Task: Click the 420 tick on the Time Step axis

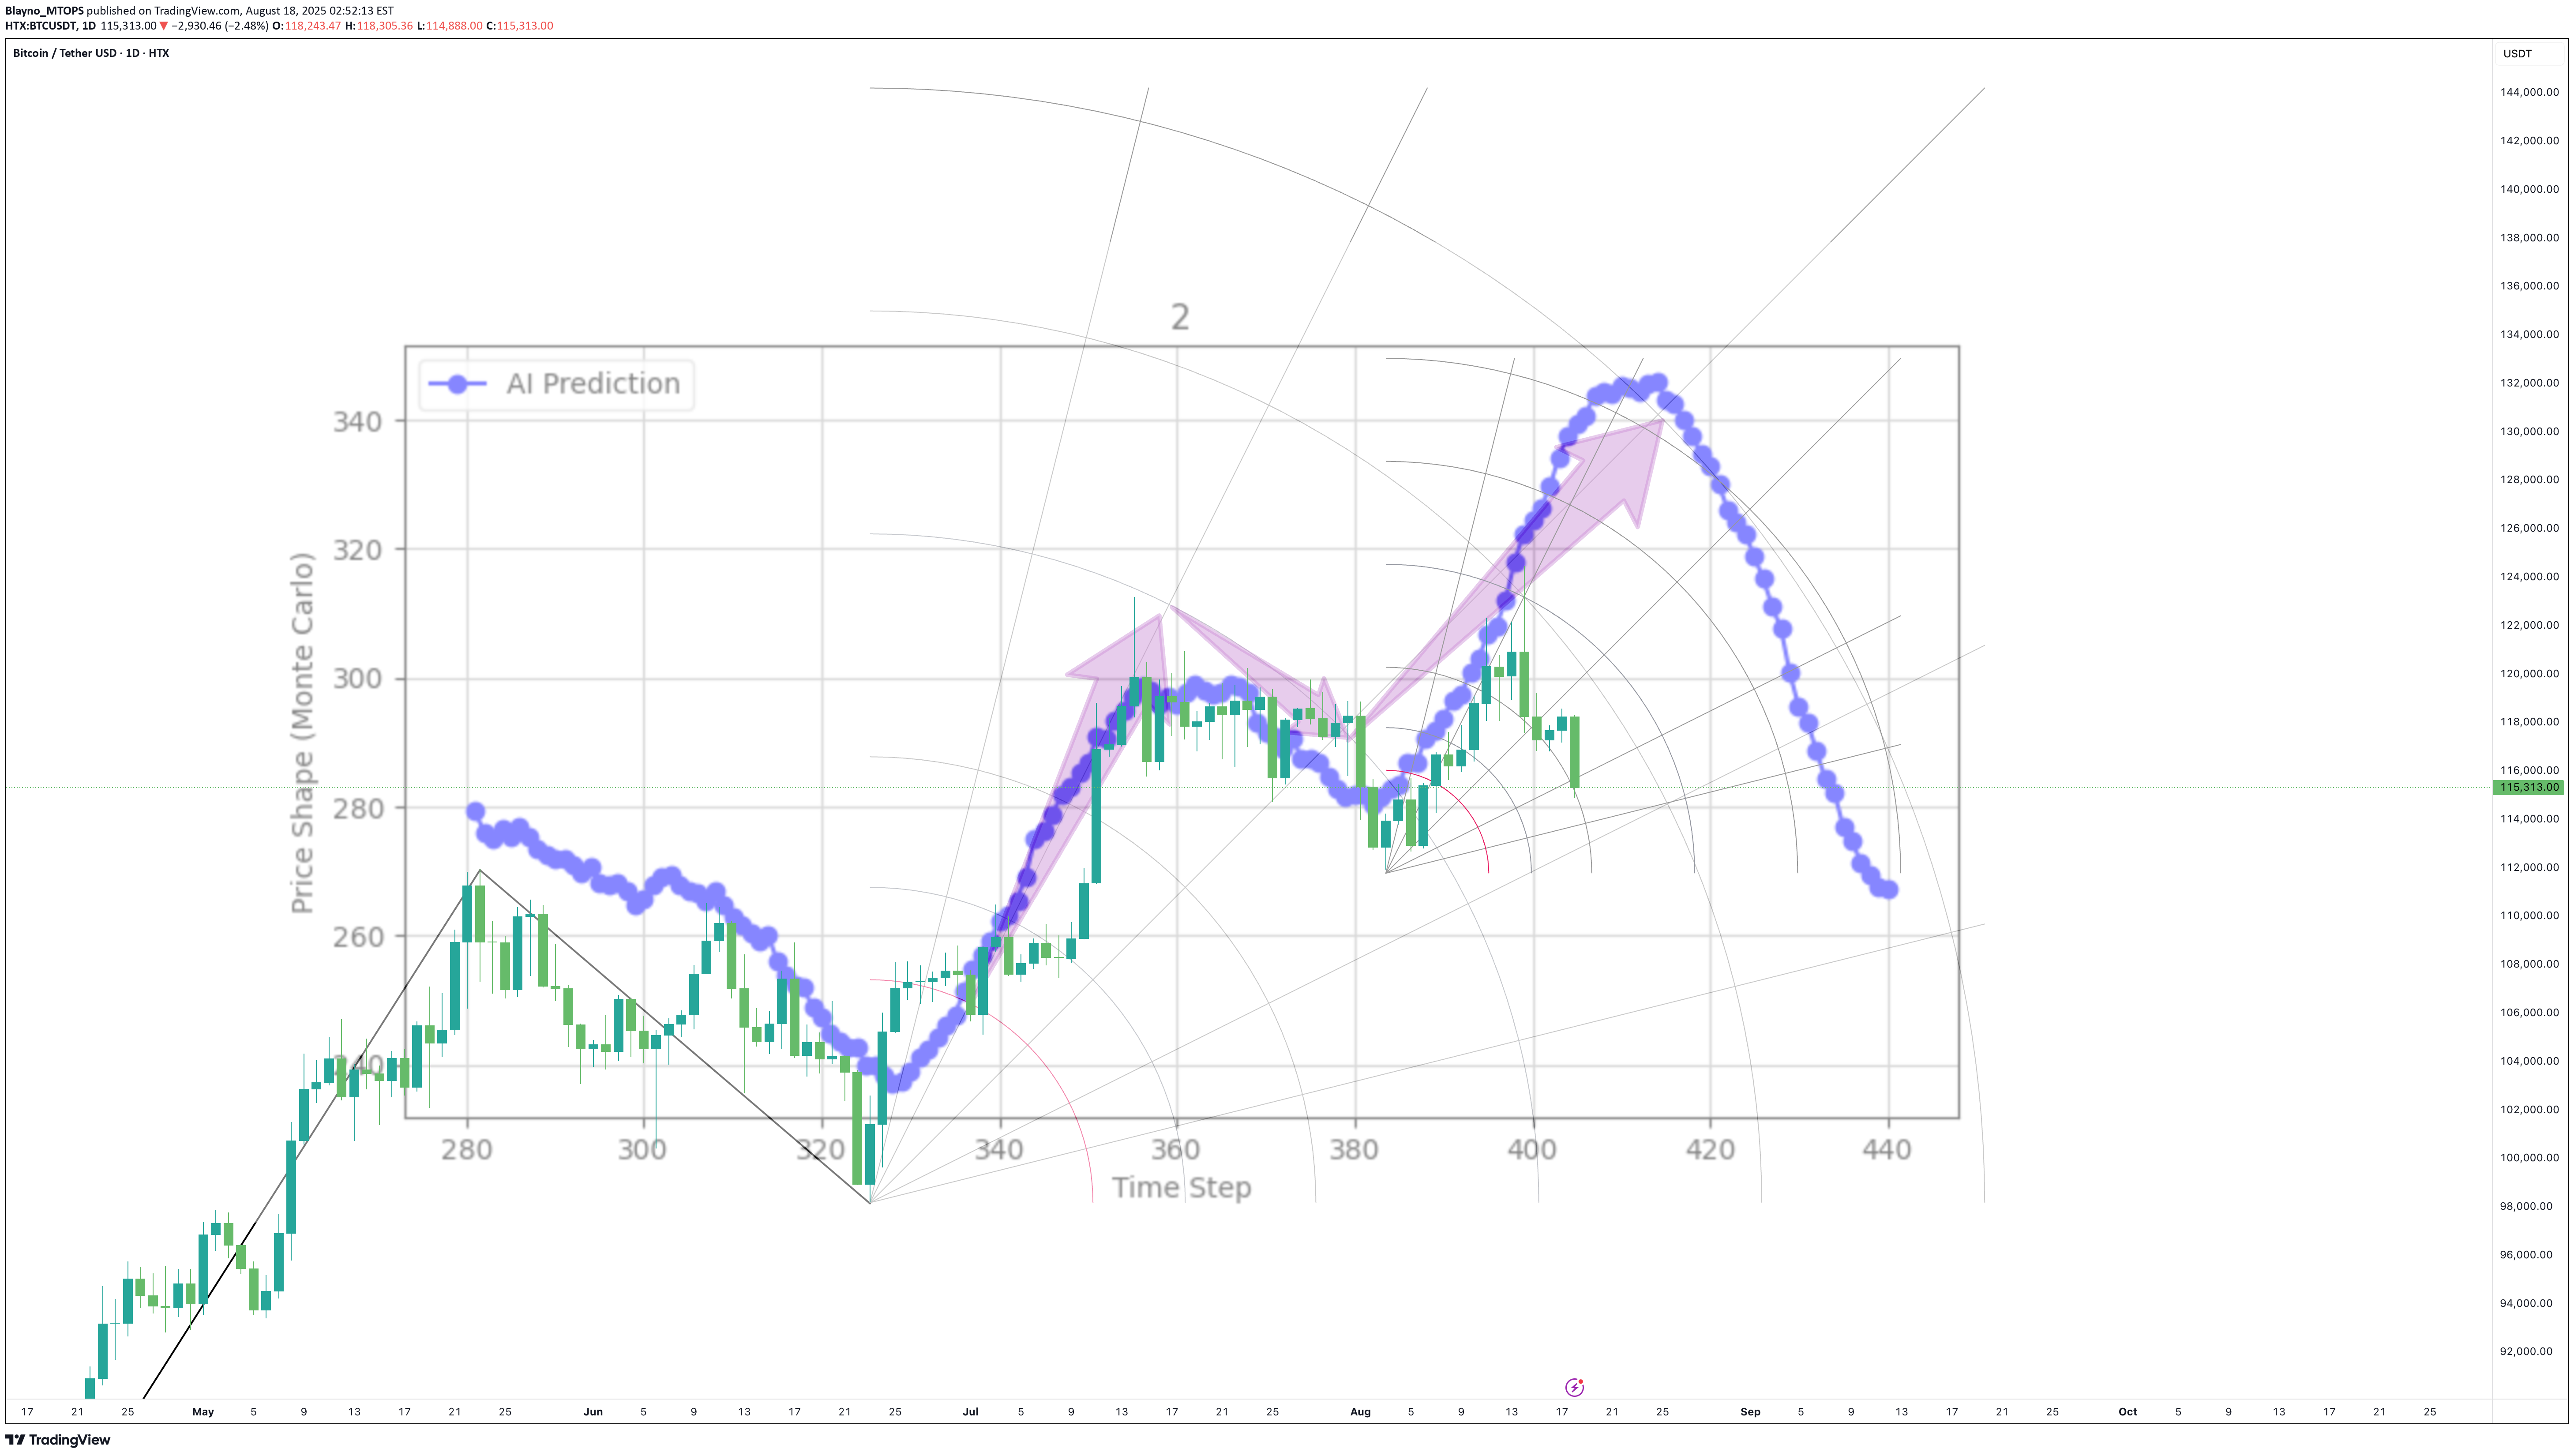Action: [x=1710, y=1150]
